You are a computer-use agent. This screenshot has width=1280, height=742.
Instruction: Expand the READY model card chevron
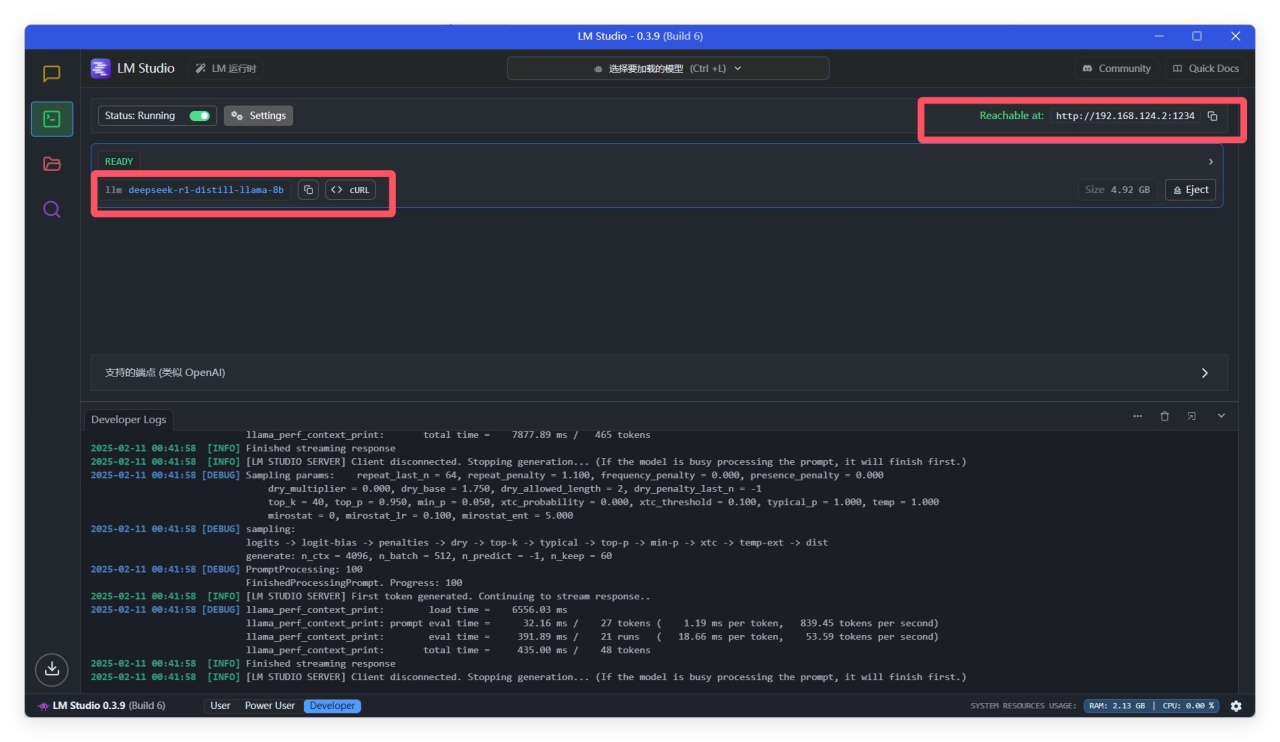1211,161
